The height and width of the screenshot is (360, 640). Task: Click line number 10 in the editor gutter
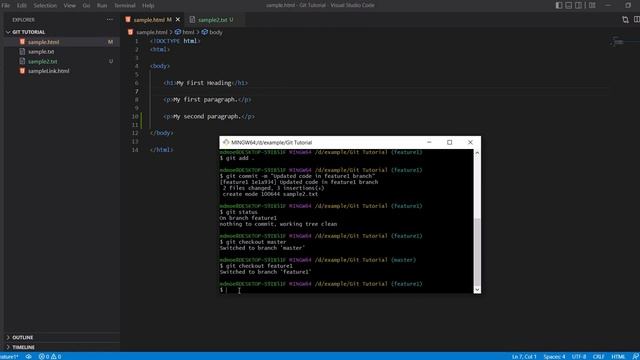coord(135,116)
